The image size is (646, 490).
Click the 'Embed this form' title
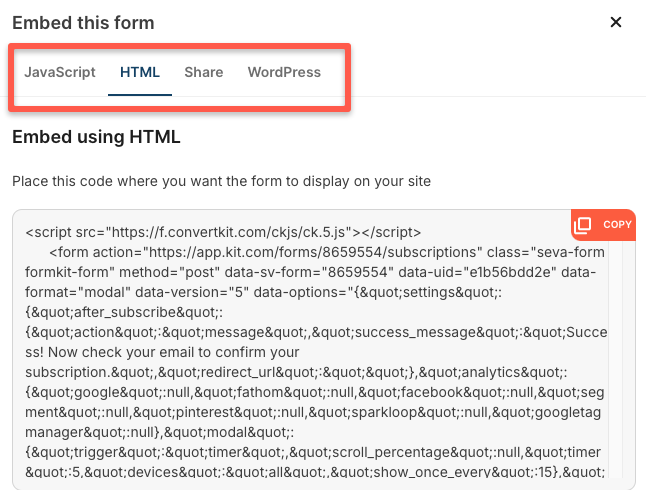click(x=83, y=22)
